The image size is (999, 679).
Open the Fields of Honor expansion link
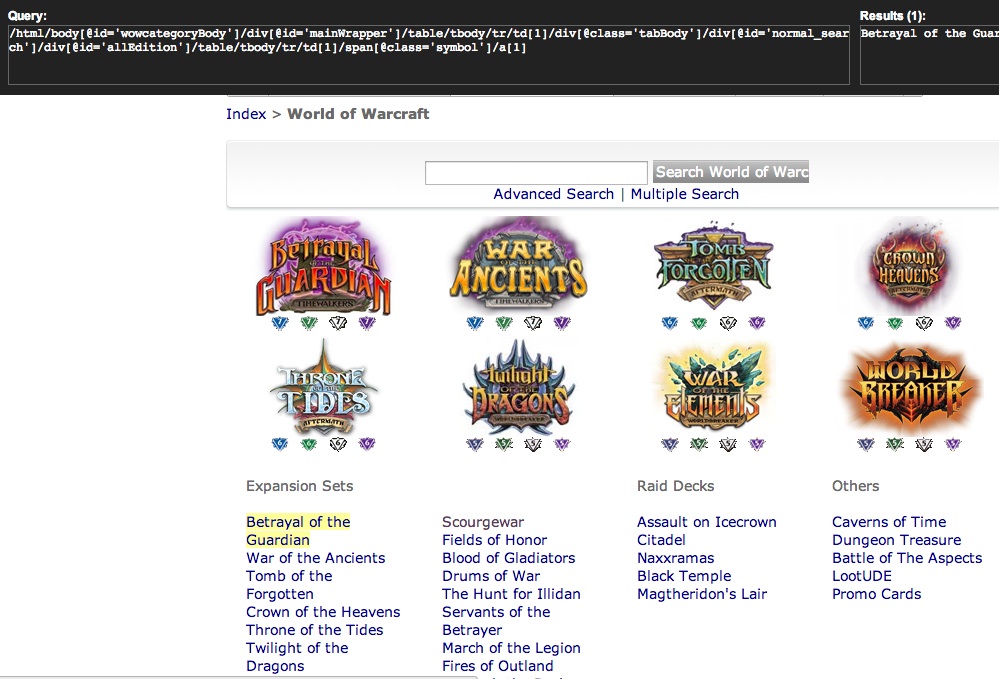point(494,540)
